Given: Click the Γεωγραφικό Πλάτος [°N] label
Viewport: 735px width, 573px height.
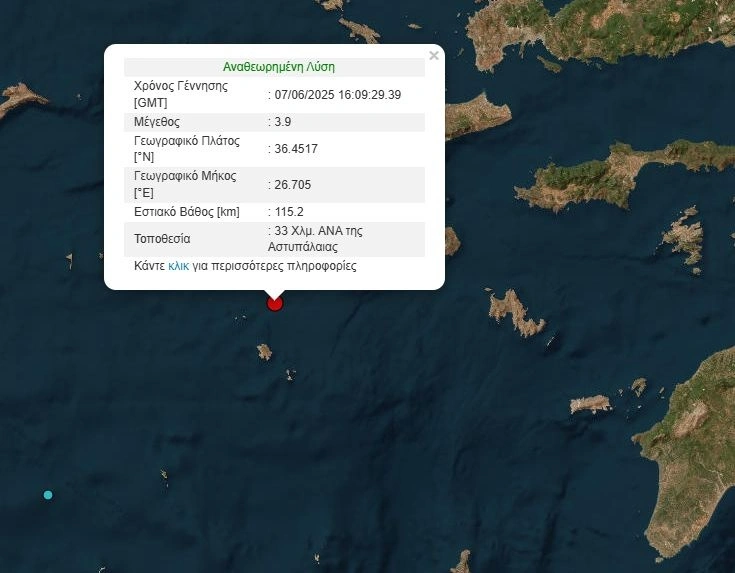Looking at the screenshot, I should pos(187,149).
